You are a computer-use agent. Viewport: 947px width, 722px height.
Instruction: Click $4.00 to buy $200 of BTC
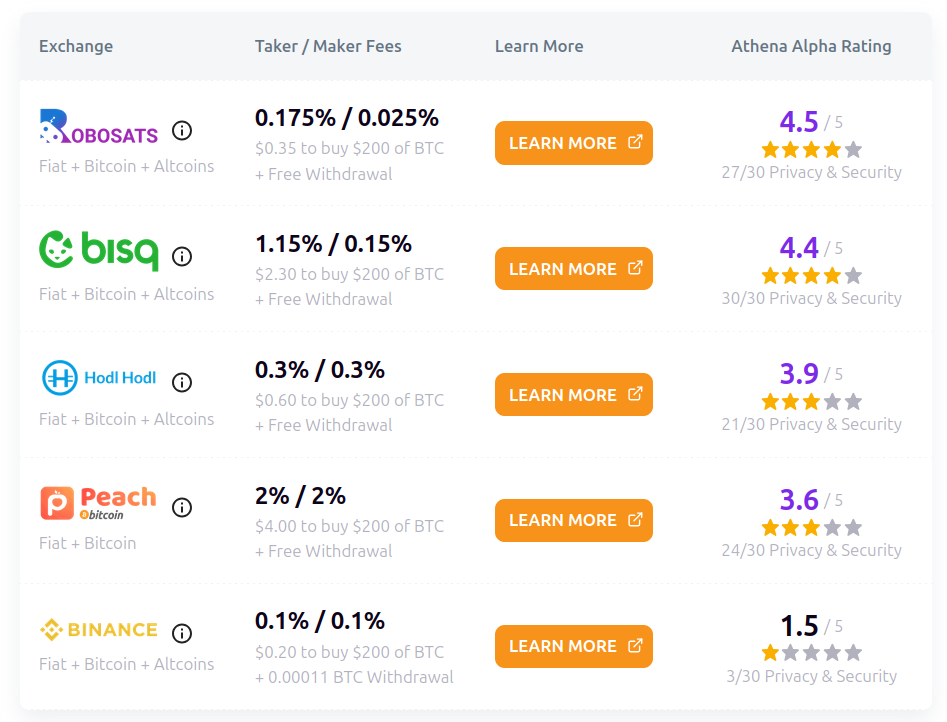click(349, 526)
